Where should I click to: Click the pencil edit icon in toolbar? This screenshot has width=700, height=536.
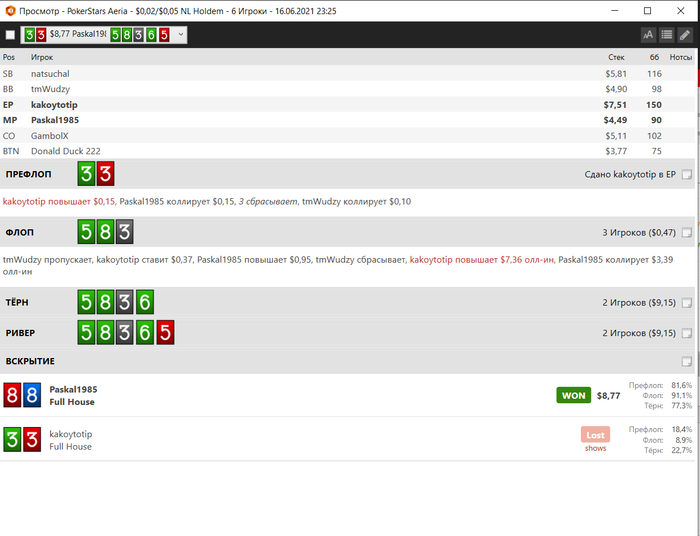coord(685,35)
